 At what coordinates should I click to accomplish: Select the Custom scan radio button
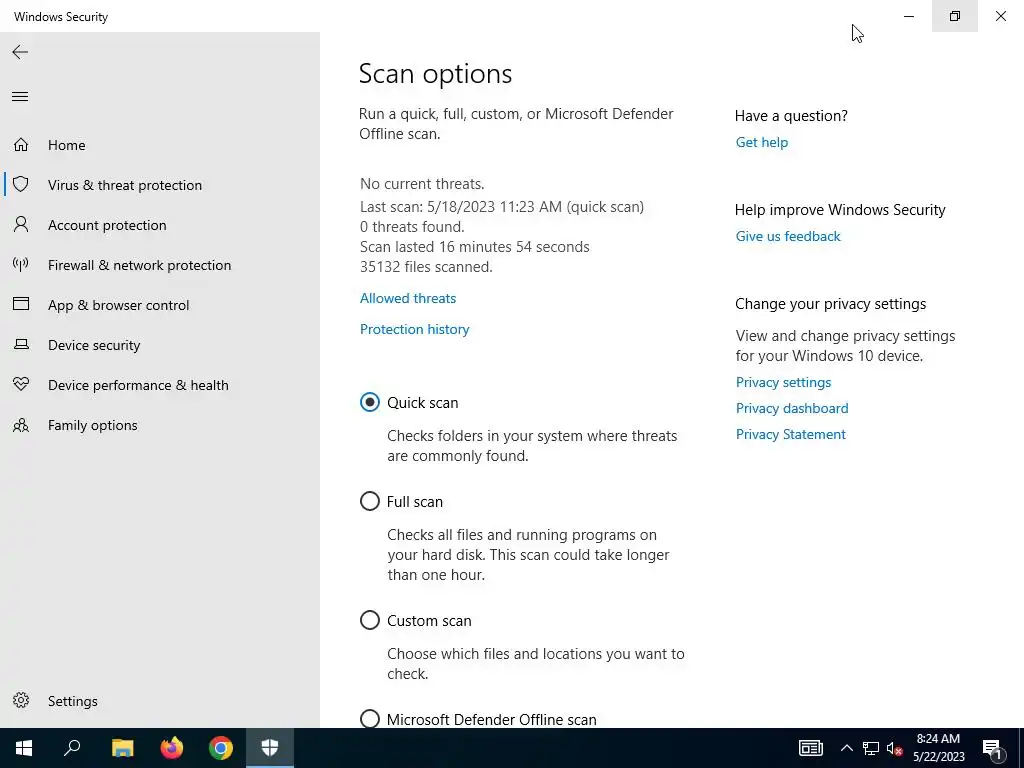click(x=370, y=620)
